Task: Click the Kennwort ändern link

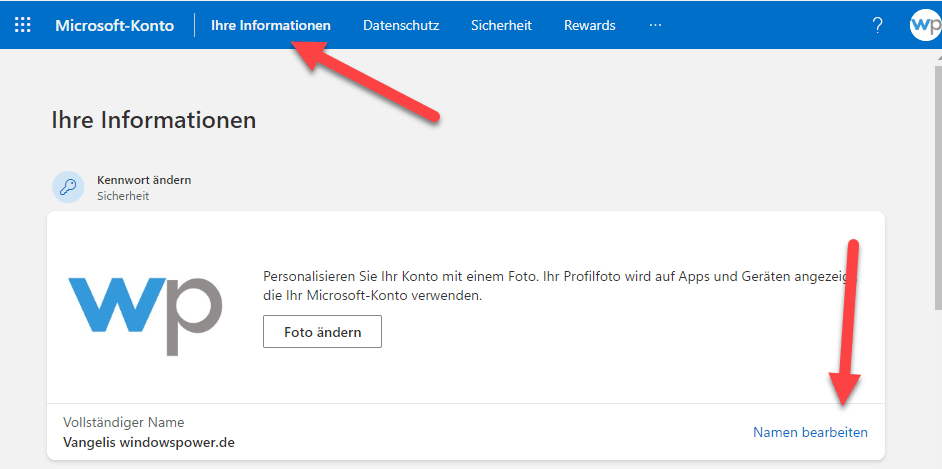Action: click(x=144, y=180)
